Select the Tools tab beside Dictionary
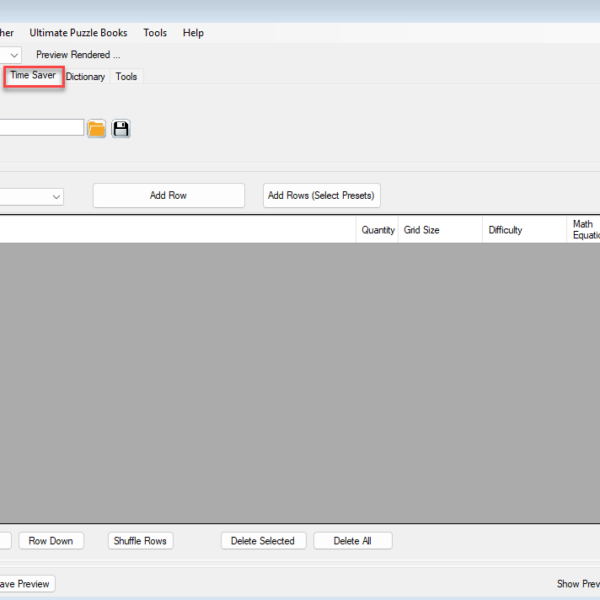600x600 pixels. coord(126,77)
